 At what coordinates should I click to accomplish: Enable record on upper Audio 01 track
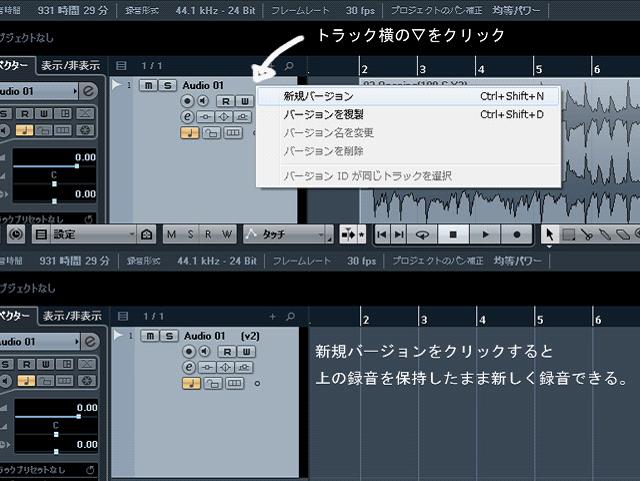tap(188, 101)
